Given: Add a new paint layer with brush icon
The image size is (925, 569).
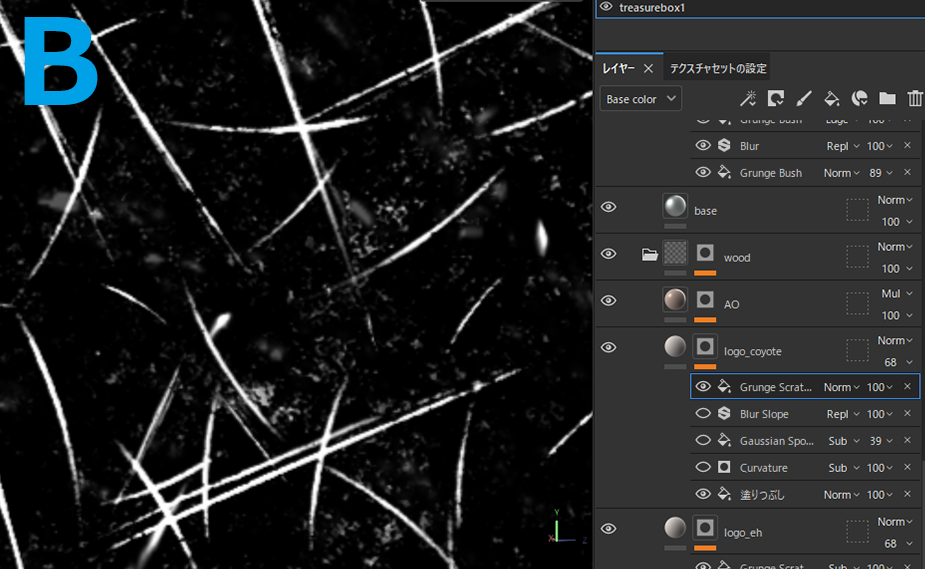Looking at the screenshot, I should [803, 98].
